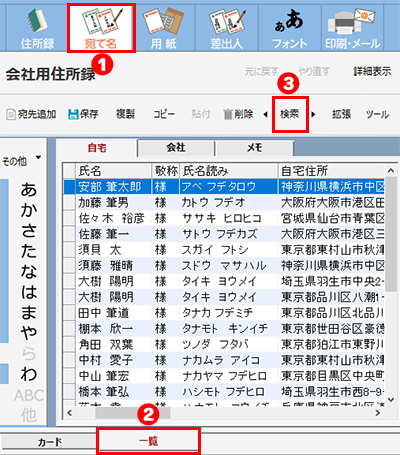400x455 pixels.
Task: Jump to か row in kana index
Action: pyautogui.click(x=29, y=210)
